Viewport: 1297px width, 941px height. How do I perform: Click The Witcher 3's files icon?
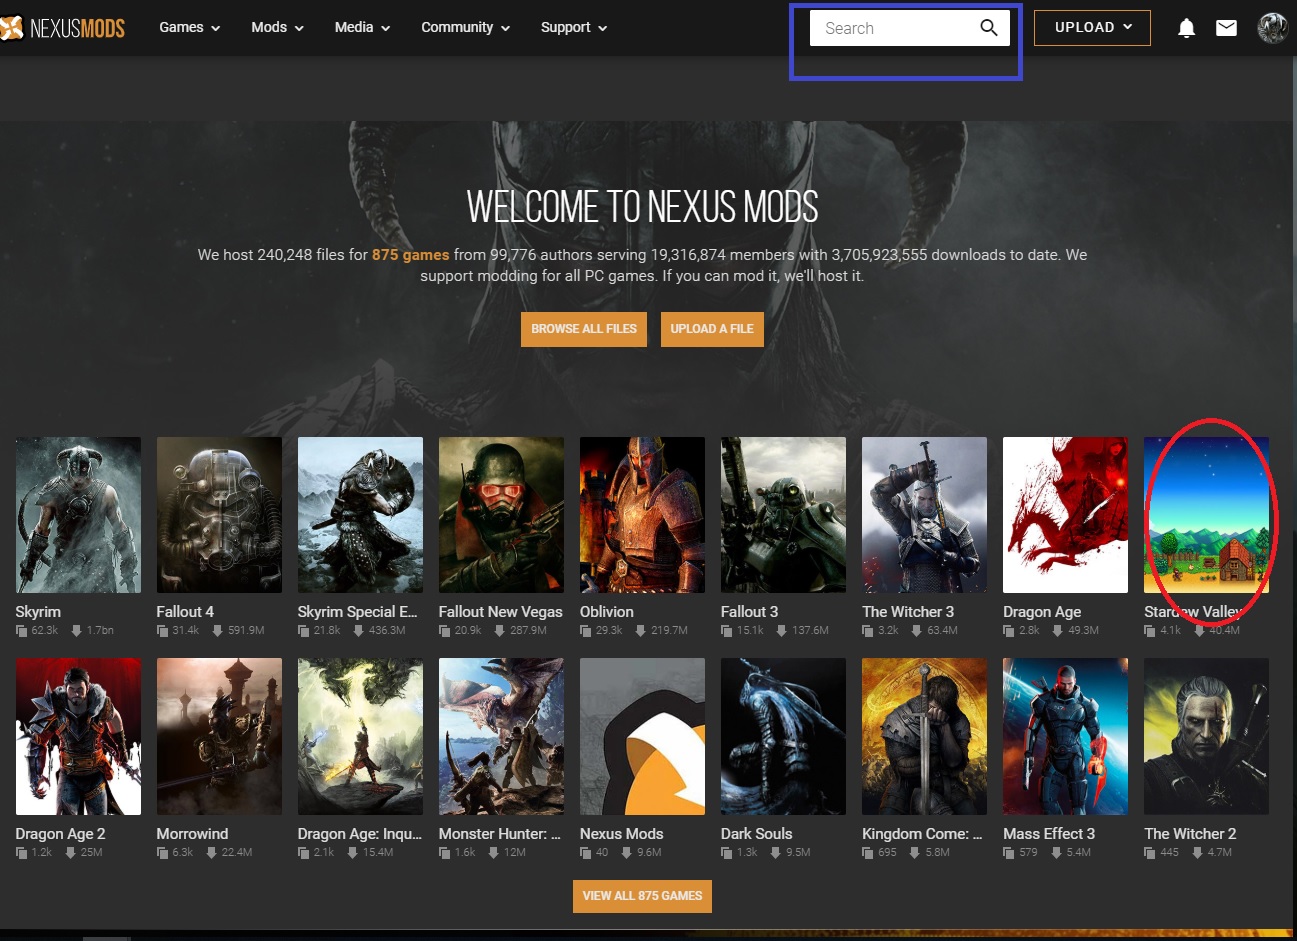[x=868, y=631]
